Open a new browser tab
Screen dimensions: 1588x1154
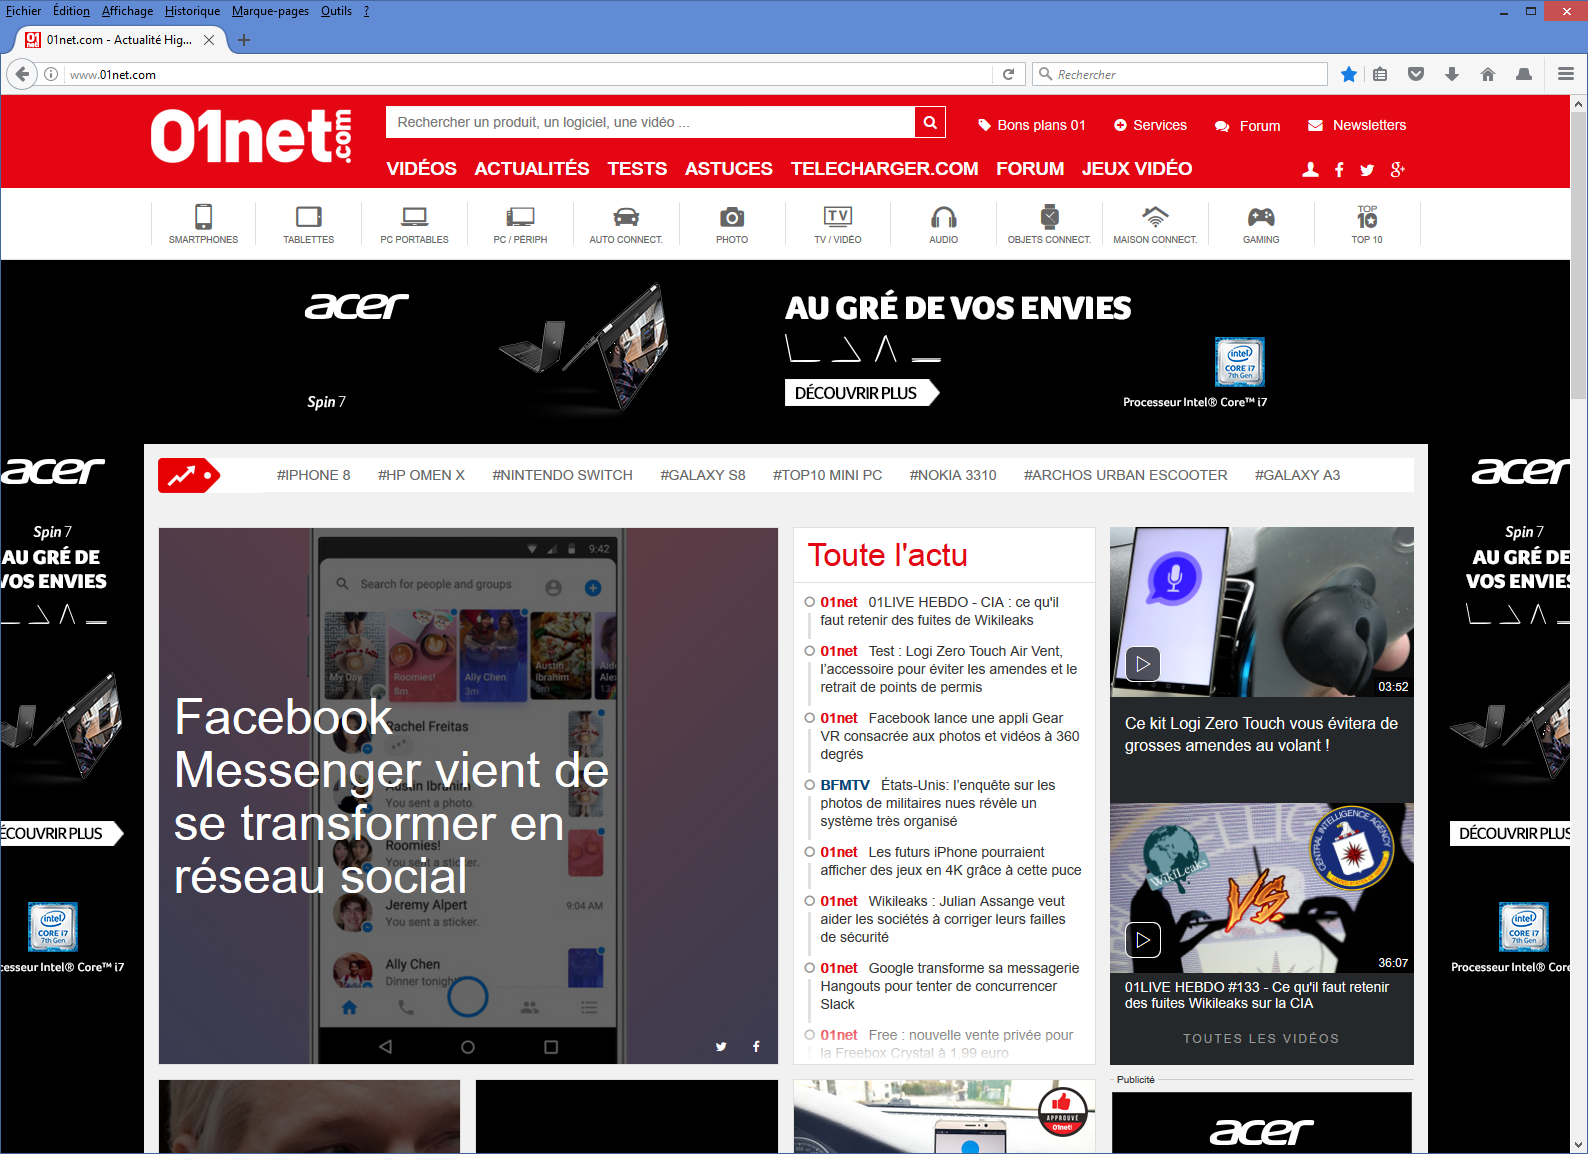point(244,40)
